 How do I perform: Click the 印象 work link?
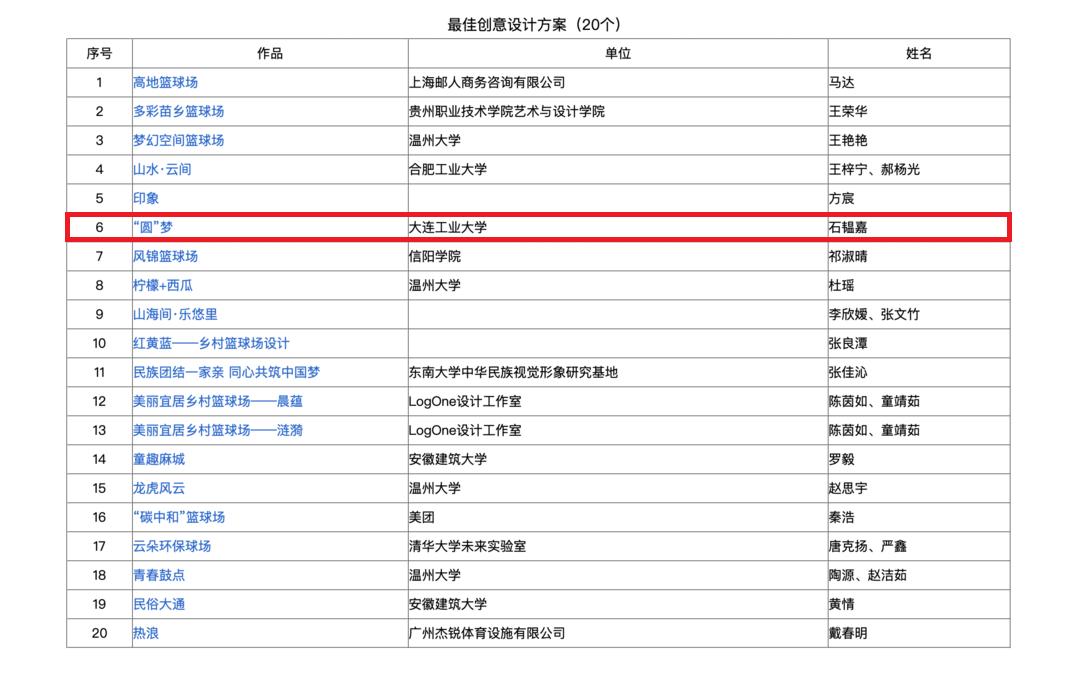point(146,198)
